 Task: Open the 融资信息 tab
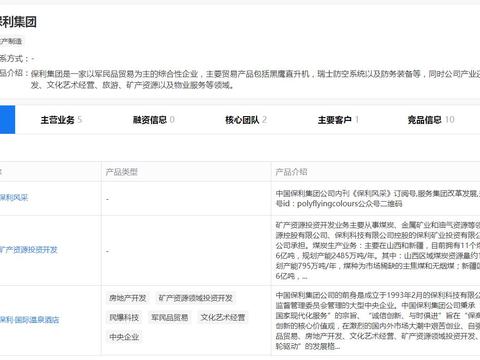pyautogui.click(x=153, y=120)
